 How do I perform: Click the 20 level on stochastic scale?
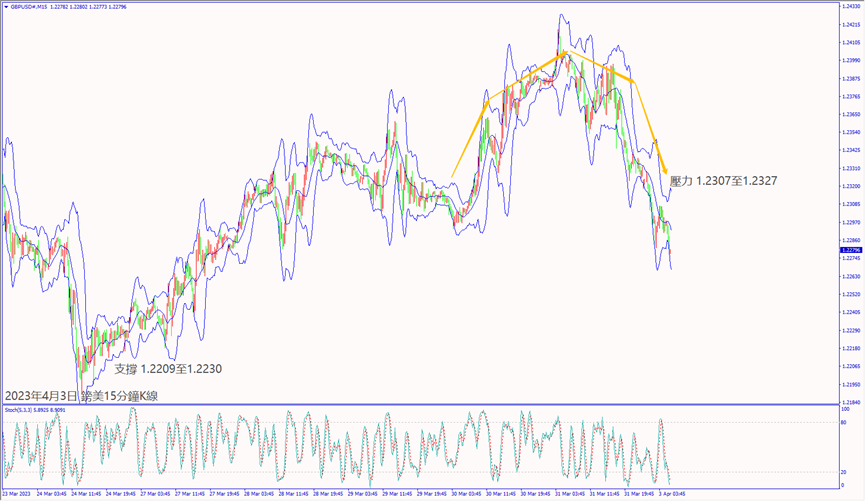[845, 472]
